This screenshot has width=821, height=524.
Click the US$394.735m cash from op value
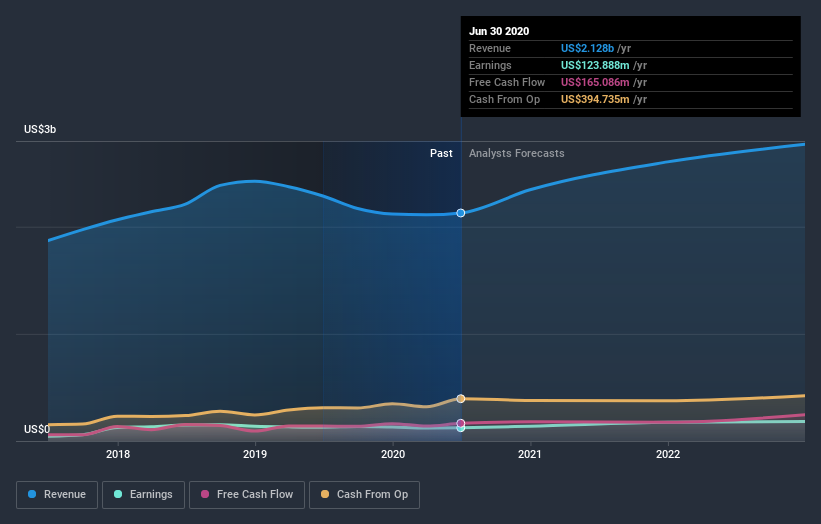click(595, 99)
